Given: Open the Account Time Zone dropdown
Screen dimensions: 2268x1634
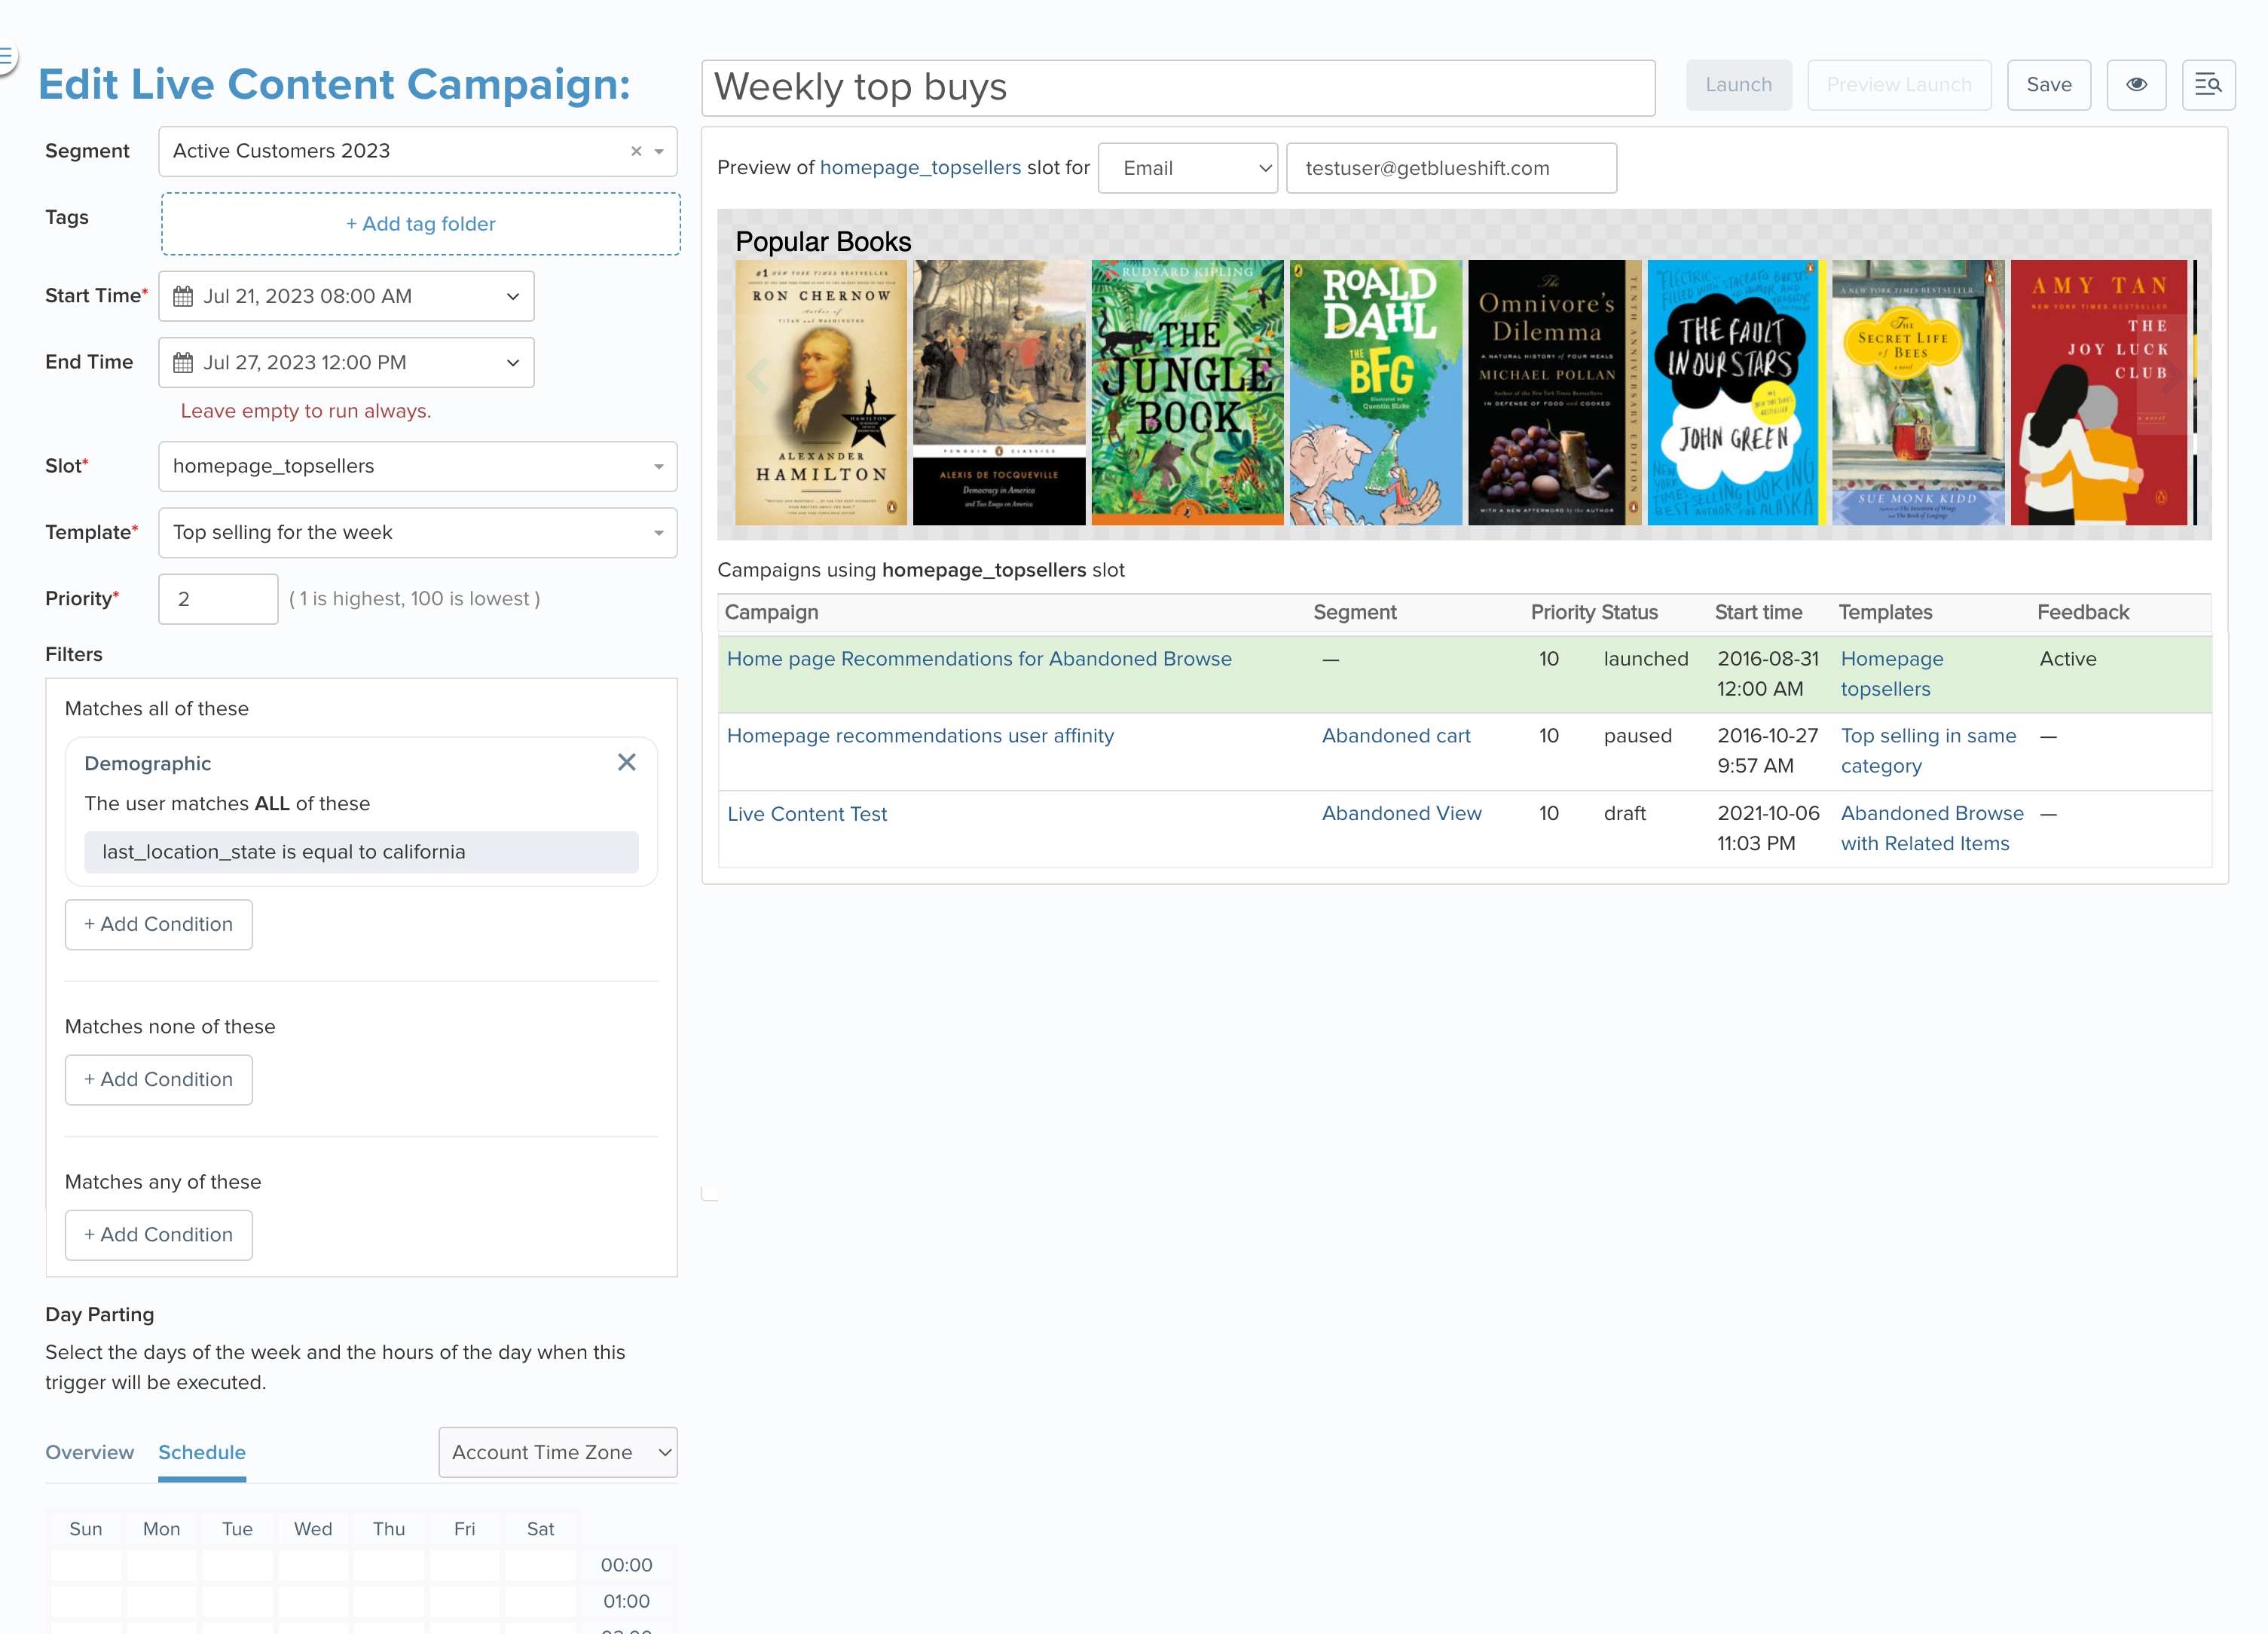Looking at the screenshot, I should click(558, 1452).
